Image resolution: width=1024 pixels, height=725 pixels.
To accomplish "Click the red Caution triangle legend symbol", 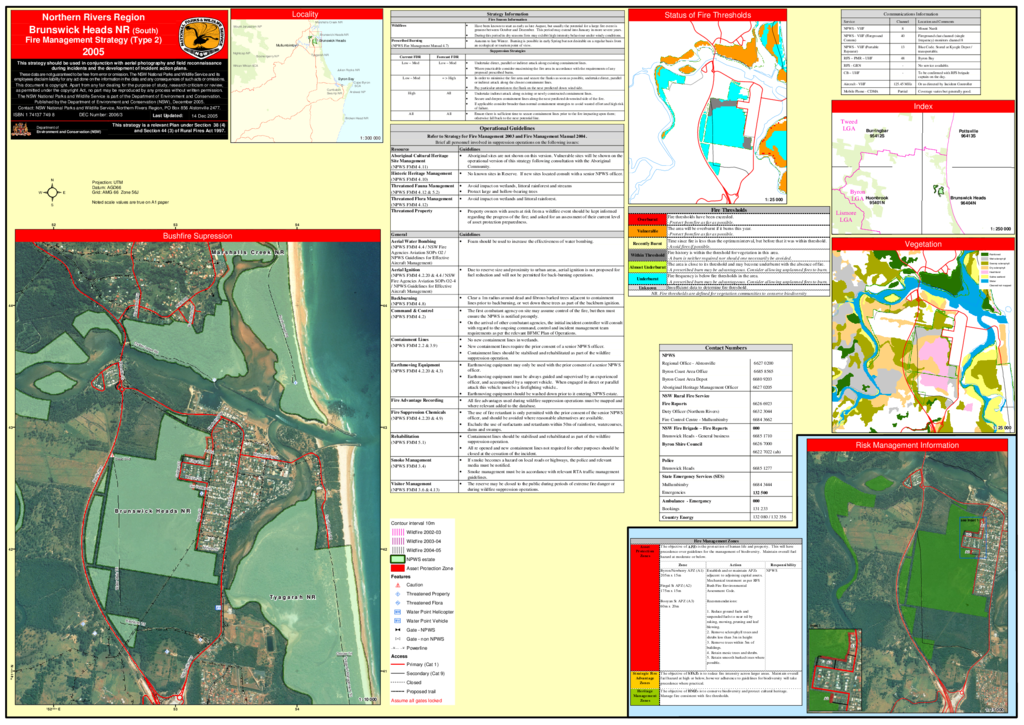I will [x=398, y=585].
